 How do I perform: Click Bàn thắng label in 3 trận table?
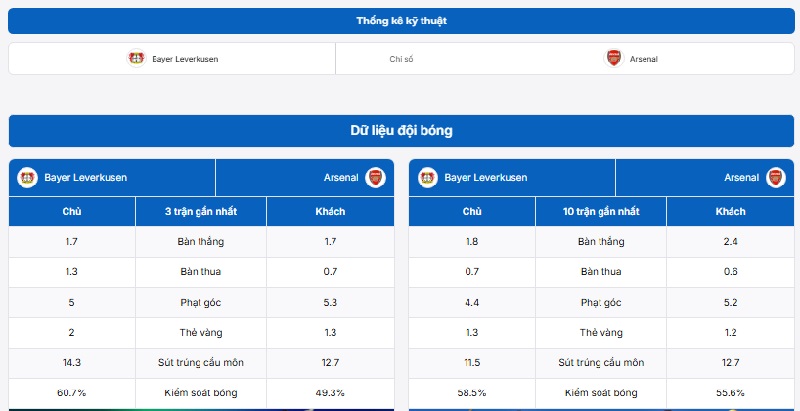coord(201,242)
